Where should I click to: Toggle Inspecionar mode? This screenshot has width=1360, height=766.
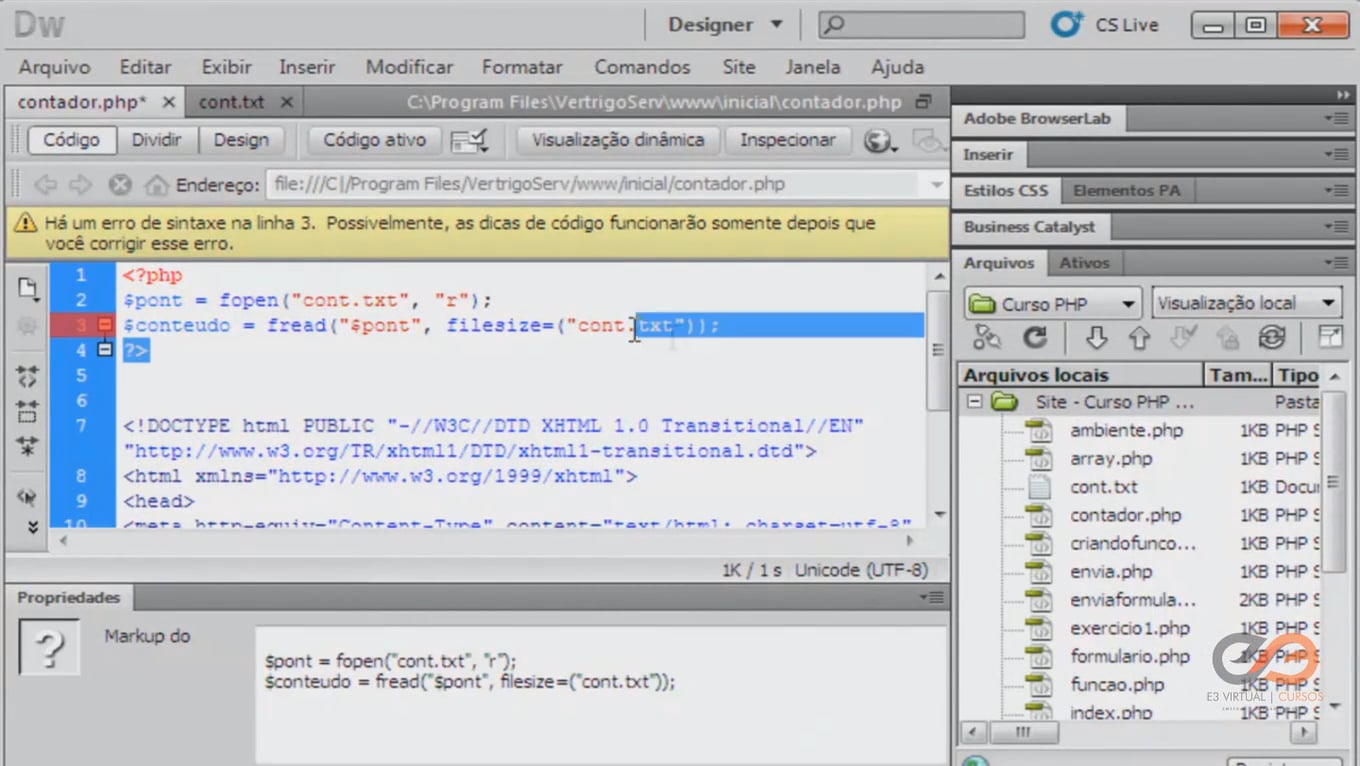click(x=788, y=140)
